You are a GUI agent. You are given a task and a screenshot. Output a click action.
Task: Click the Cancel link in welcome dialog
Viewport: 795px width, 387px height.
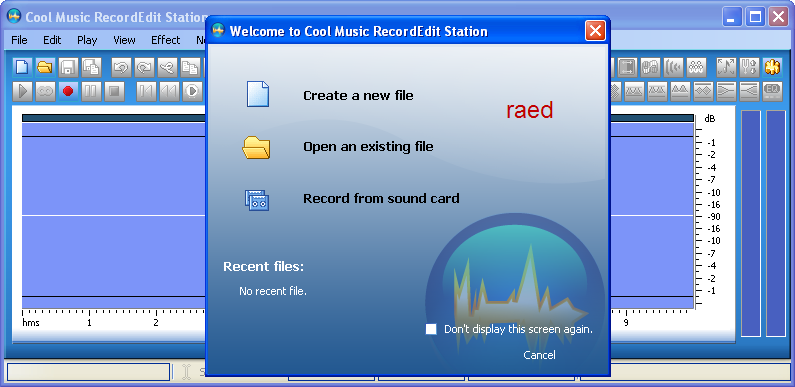pos(539,355)
